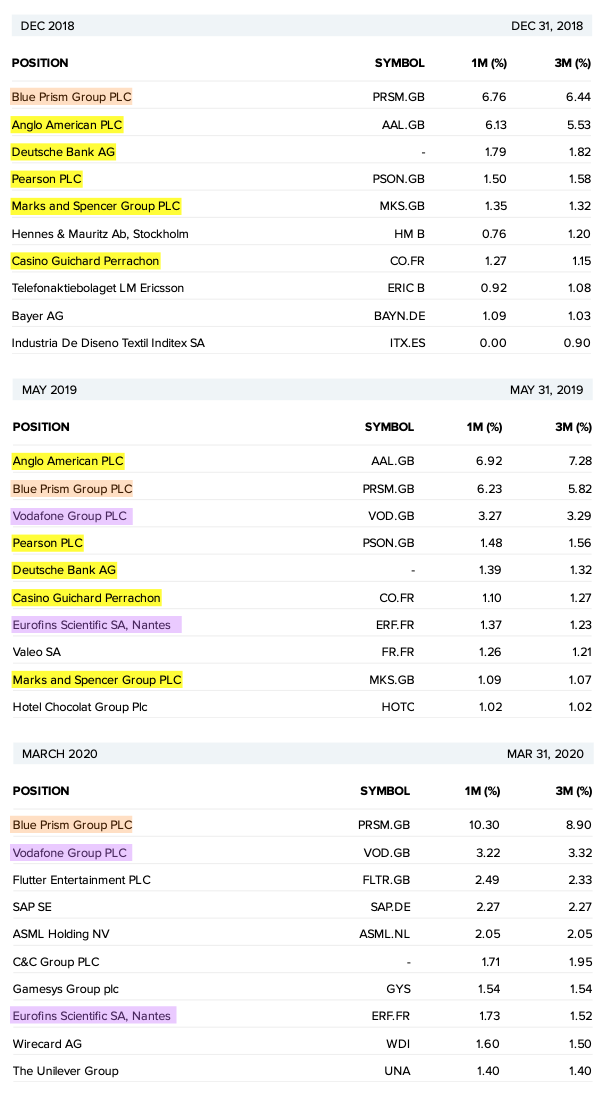Click the 10.30 value for Blue Prism

point(484,825)
